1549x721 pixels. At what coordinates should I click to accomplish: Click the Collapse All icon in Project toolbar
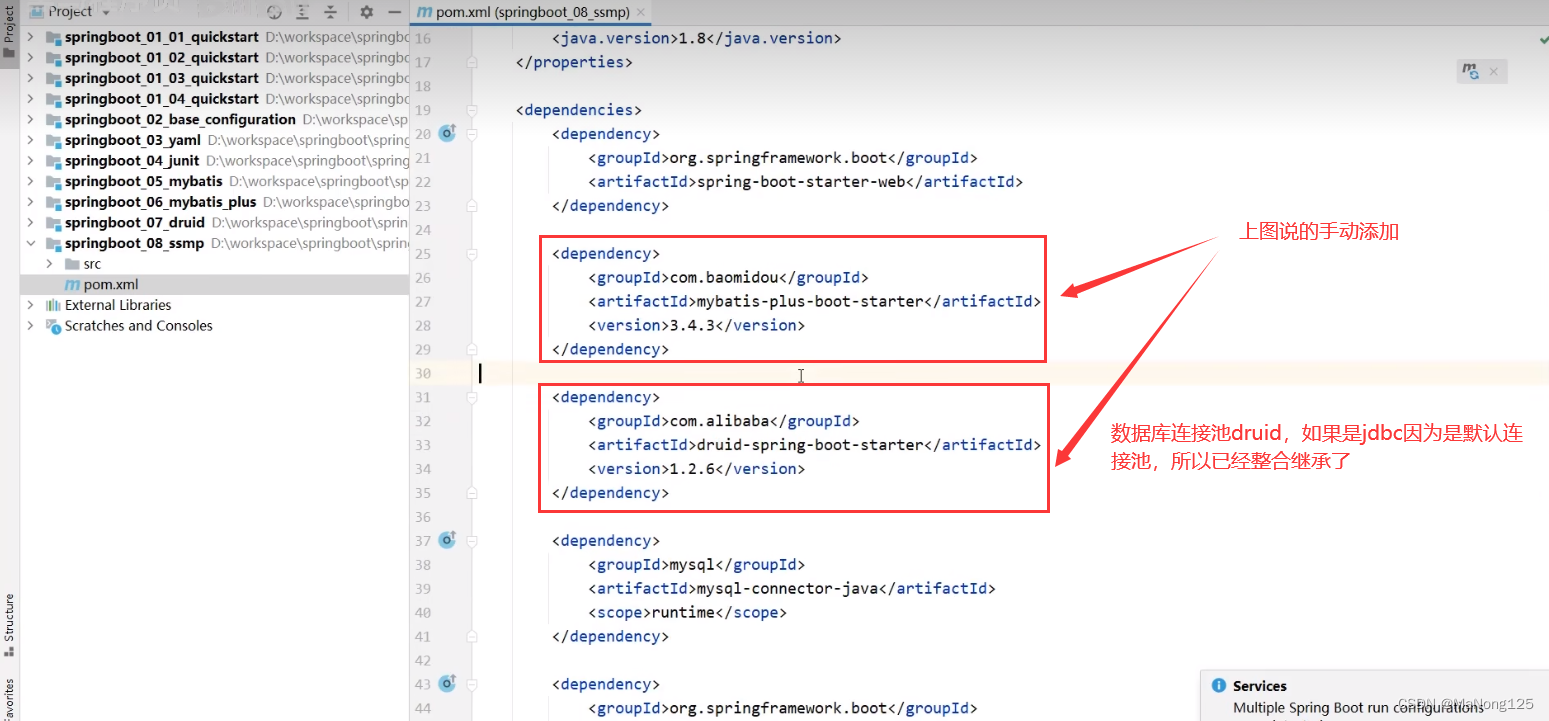point(329,12)
